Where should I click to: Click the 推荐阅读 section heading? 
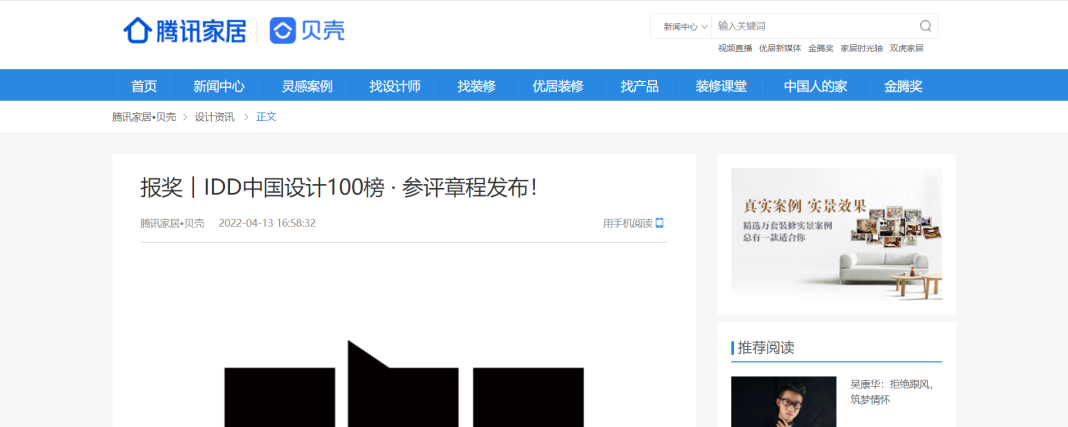766,347
